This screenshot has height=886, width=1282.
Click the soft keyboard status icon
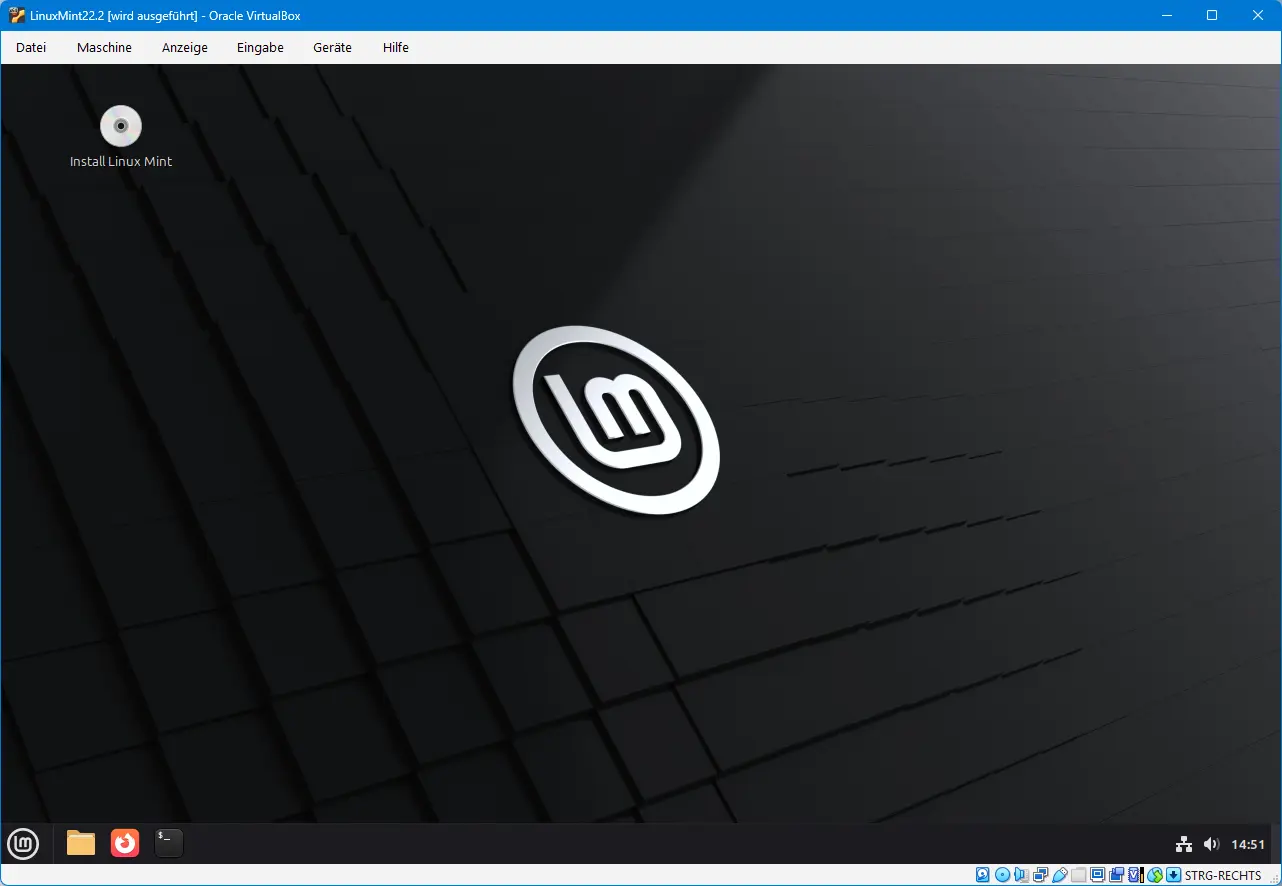coord(1172,874)
